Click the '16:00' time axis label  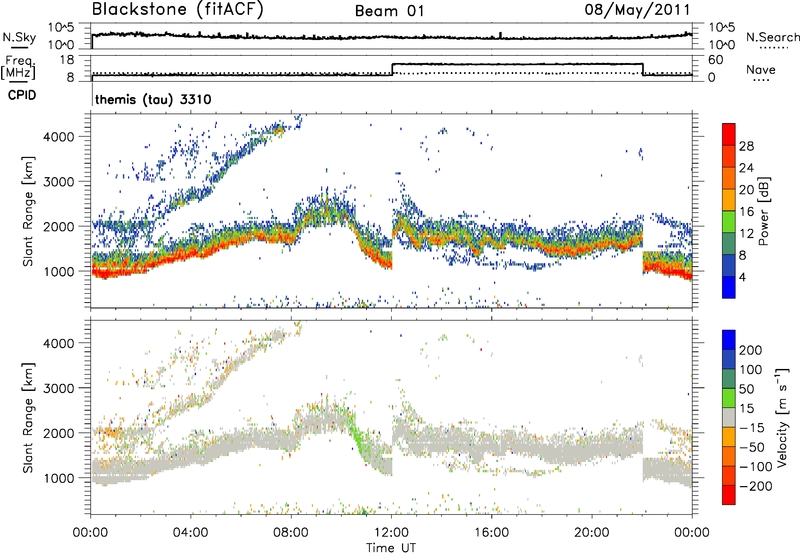(x=491, y=533)
